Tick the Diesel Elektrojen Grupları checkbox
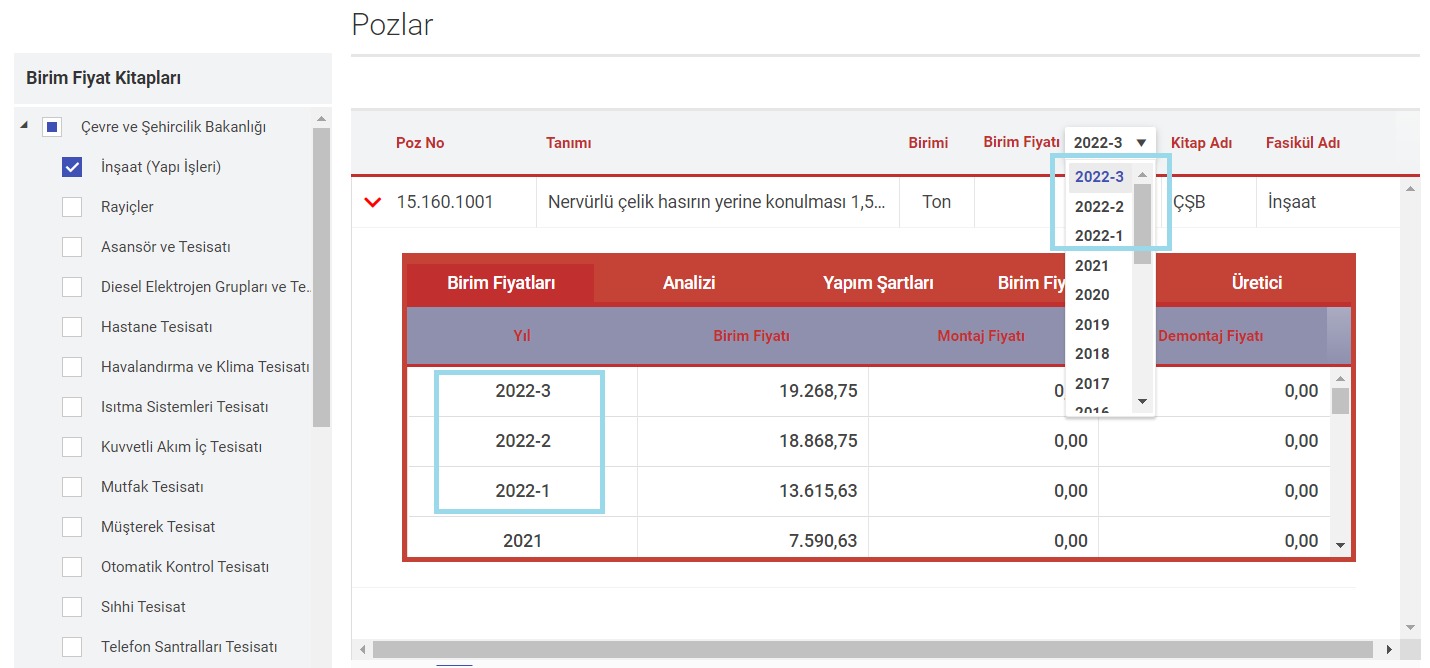The width and height of the screenshot is (1430, 668). pyautogui.click(x=72, y=287)
